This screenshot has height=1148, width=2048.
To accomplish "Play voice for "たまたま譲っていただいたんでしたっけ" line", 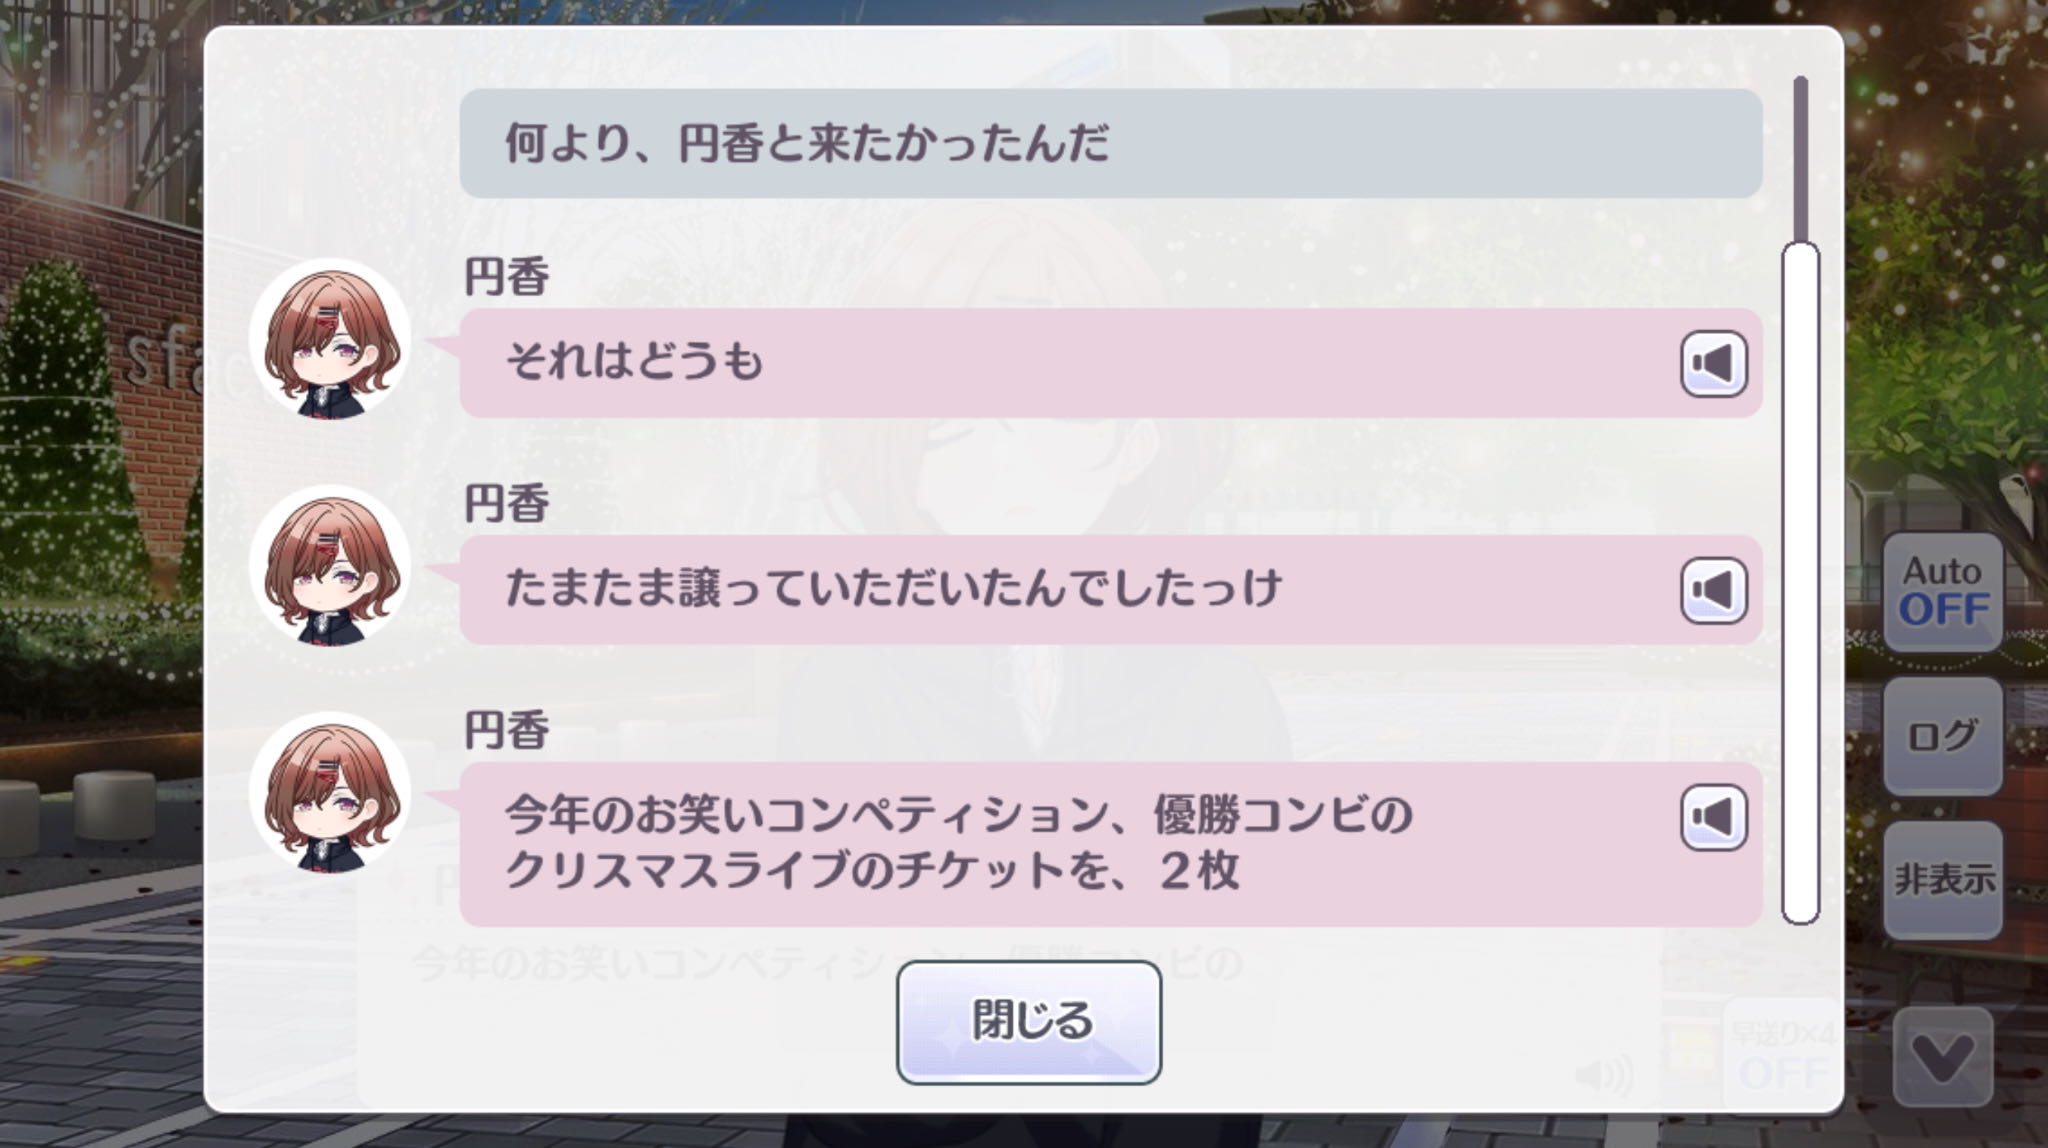I will click(1713, 590).
